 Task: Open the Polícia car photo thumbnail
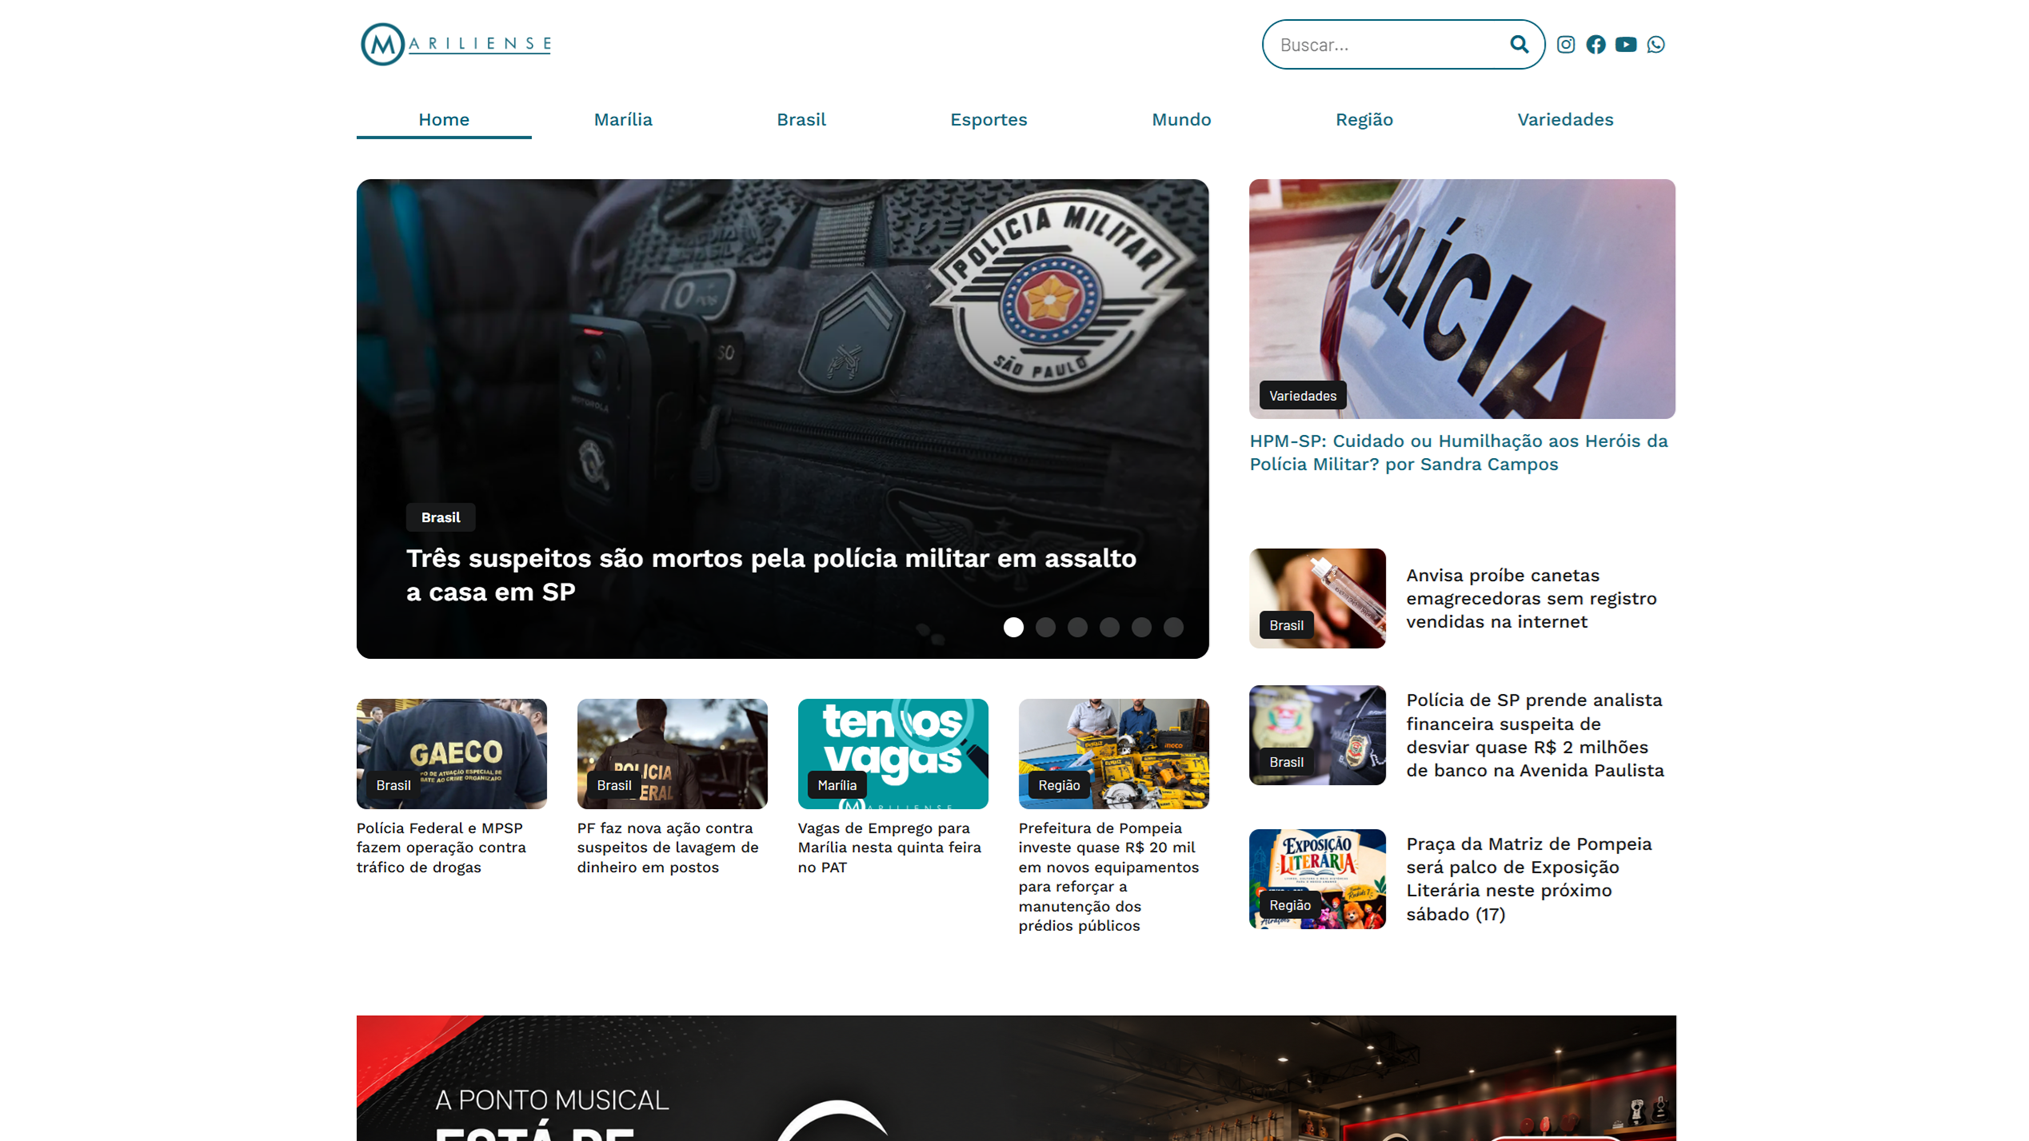[1461, 298]
